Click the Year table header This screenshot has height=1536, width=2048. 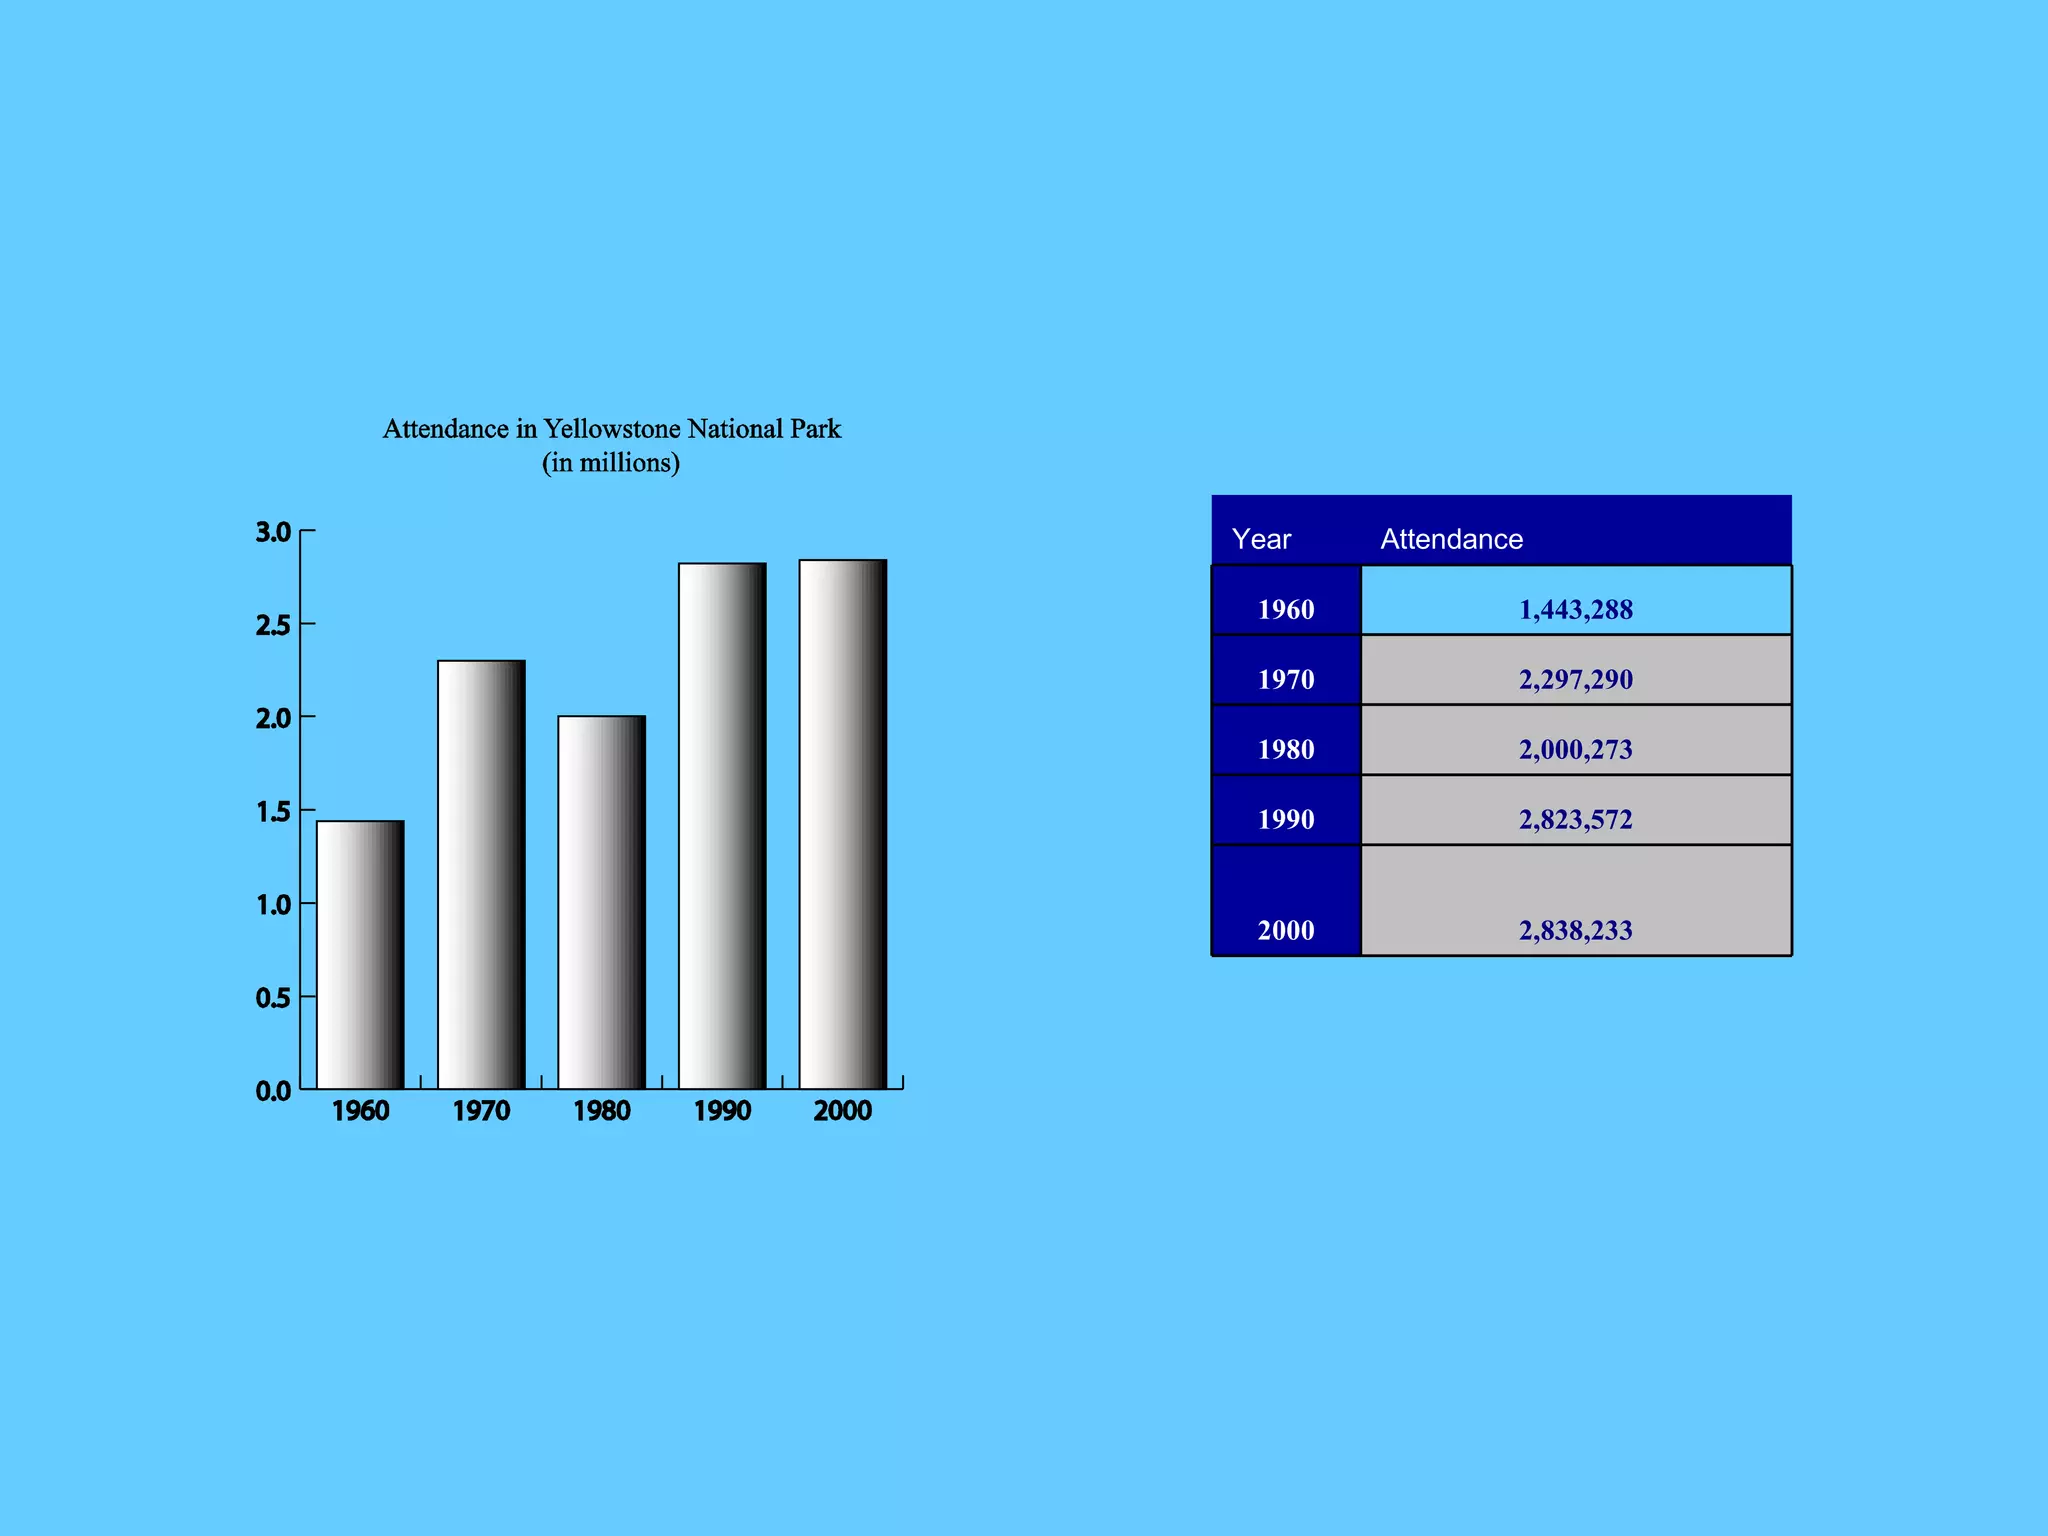1261,539
